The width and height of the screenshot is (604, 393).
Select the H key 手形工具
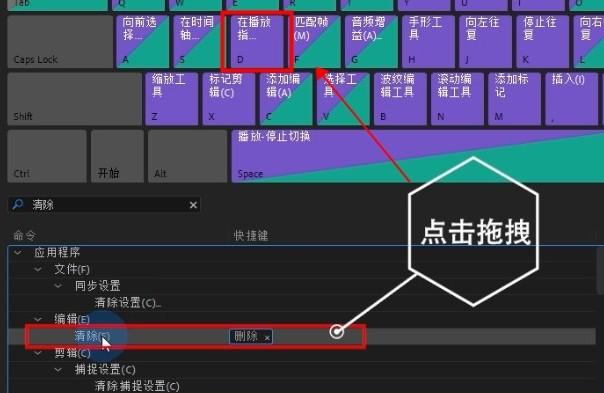[x=428, y=42]
